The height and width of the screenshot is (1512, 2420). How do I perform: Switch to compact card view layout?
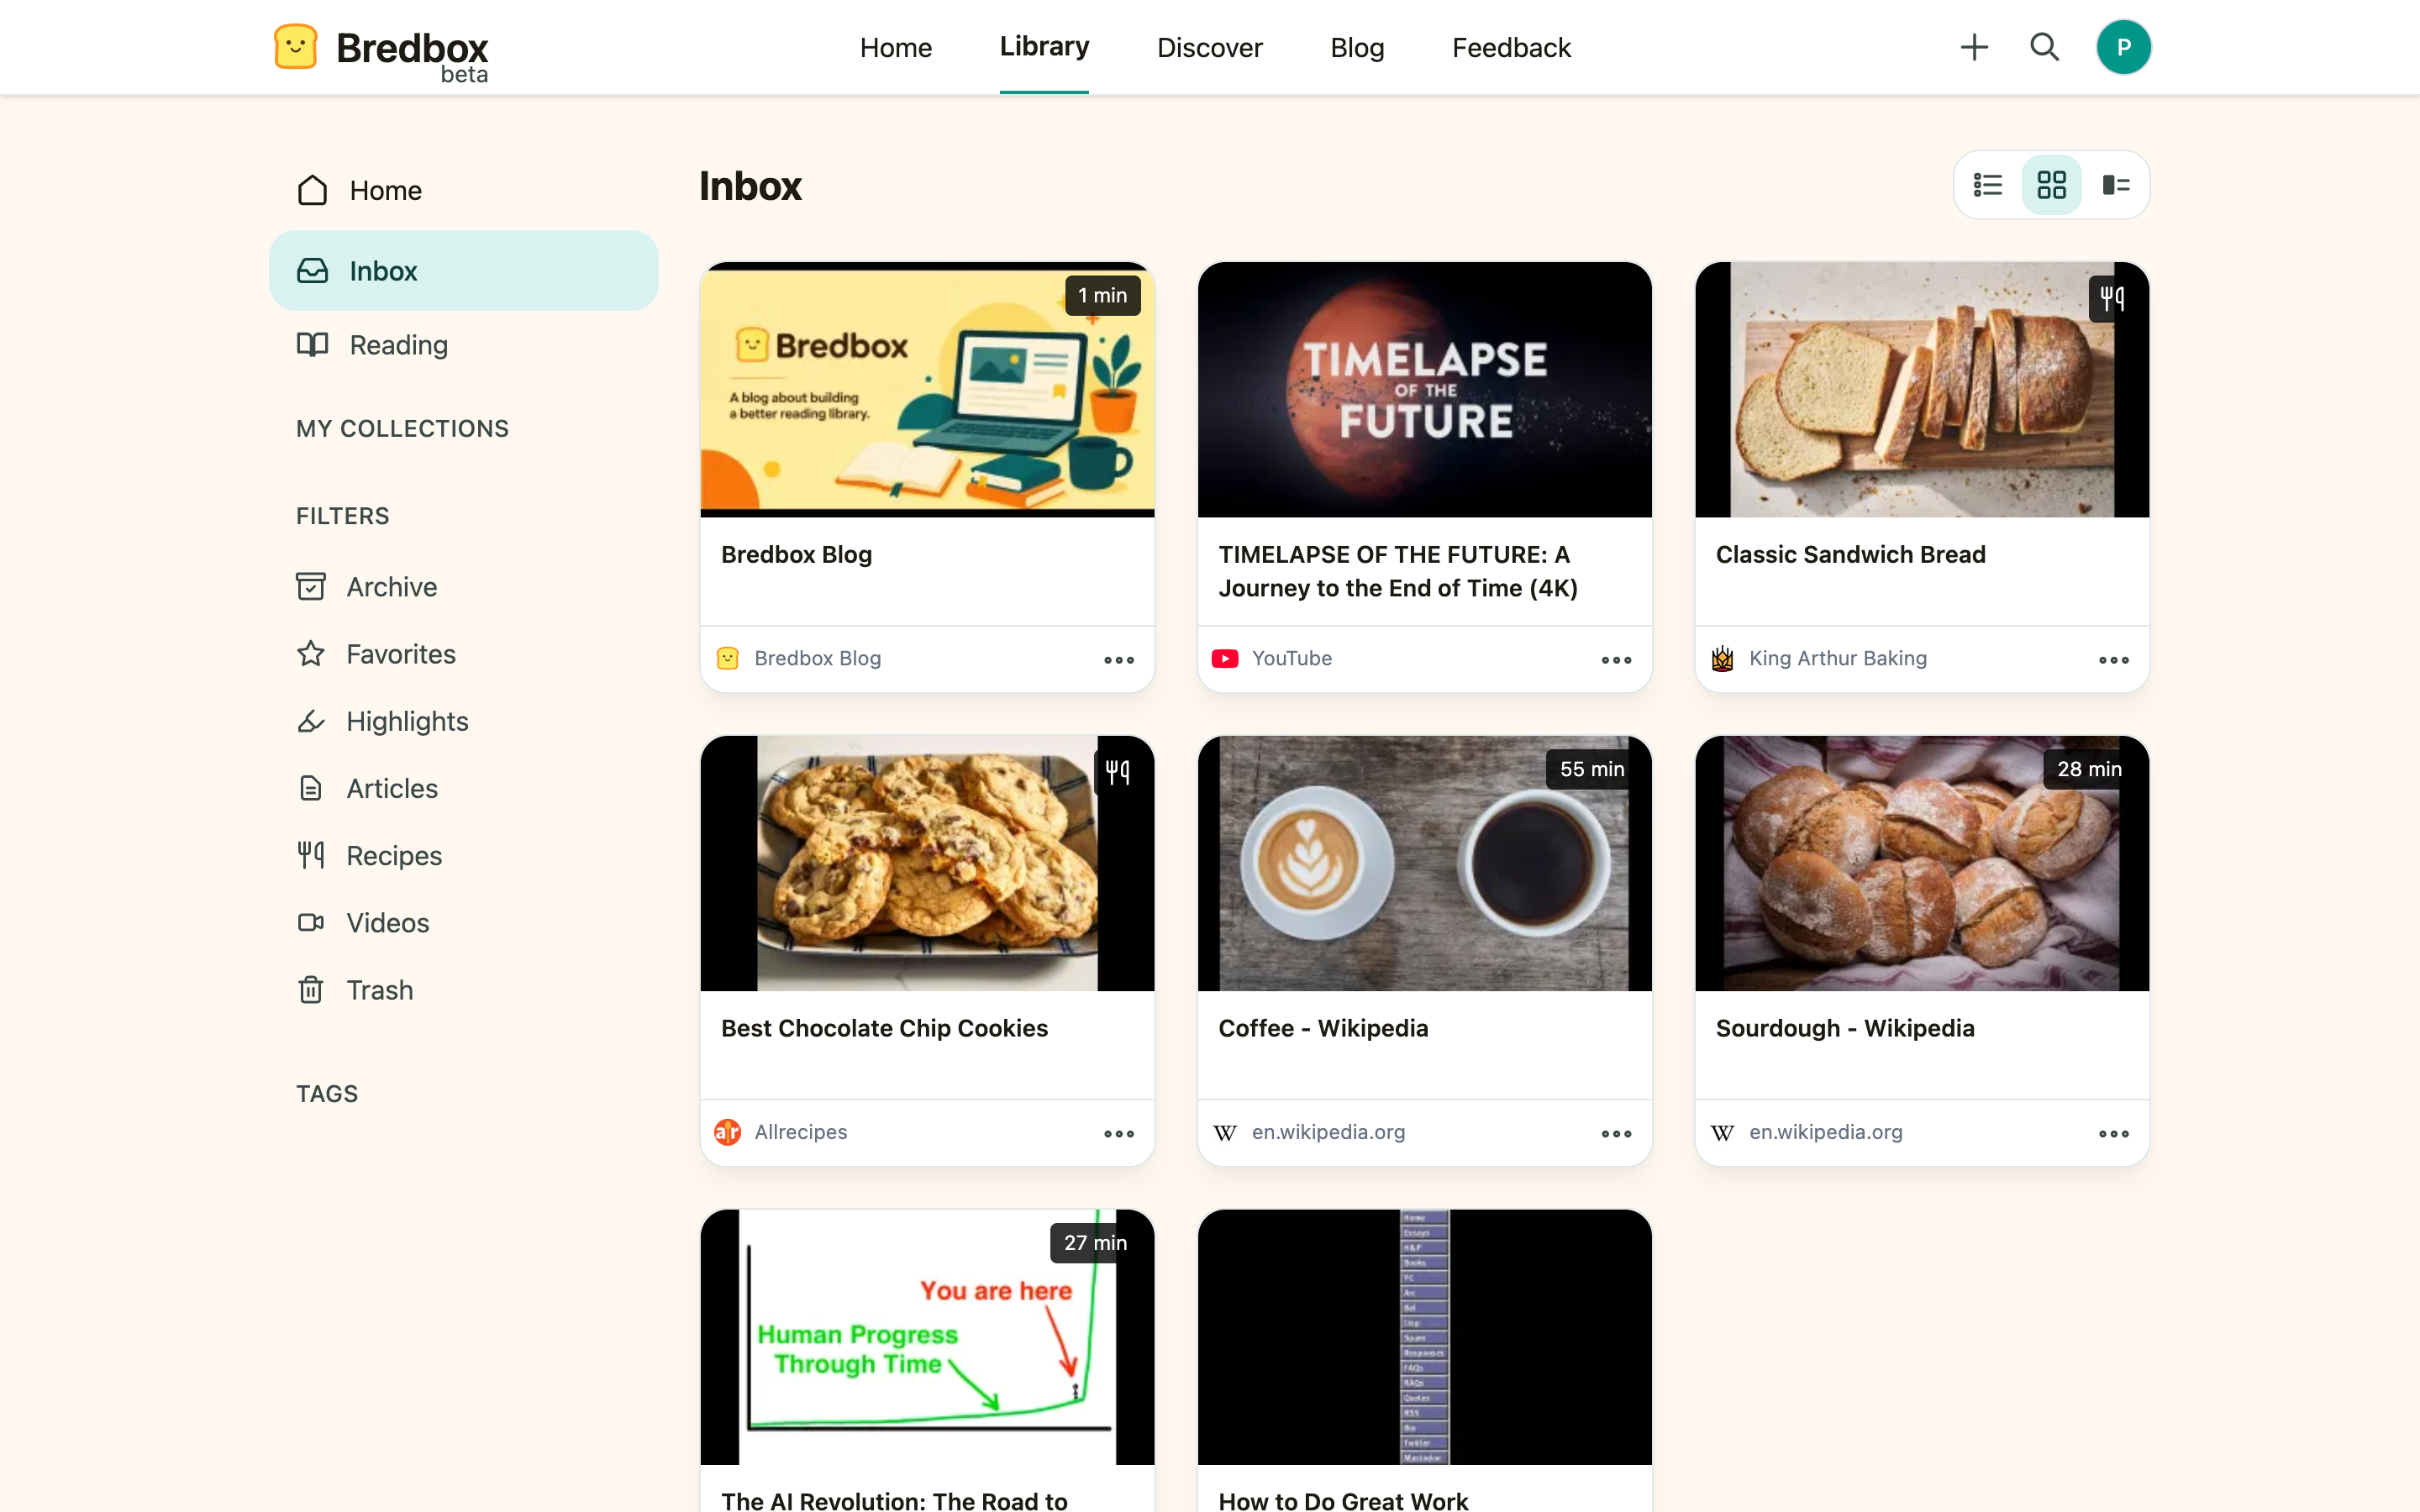click(2115, 185)
